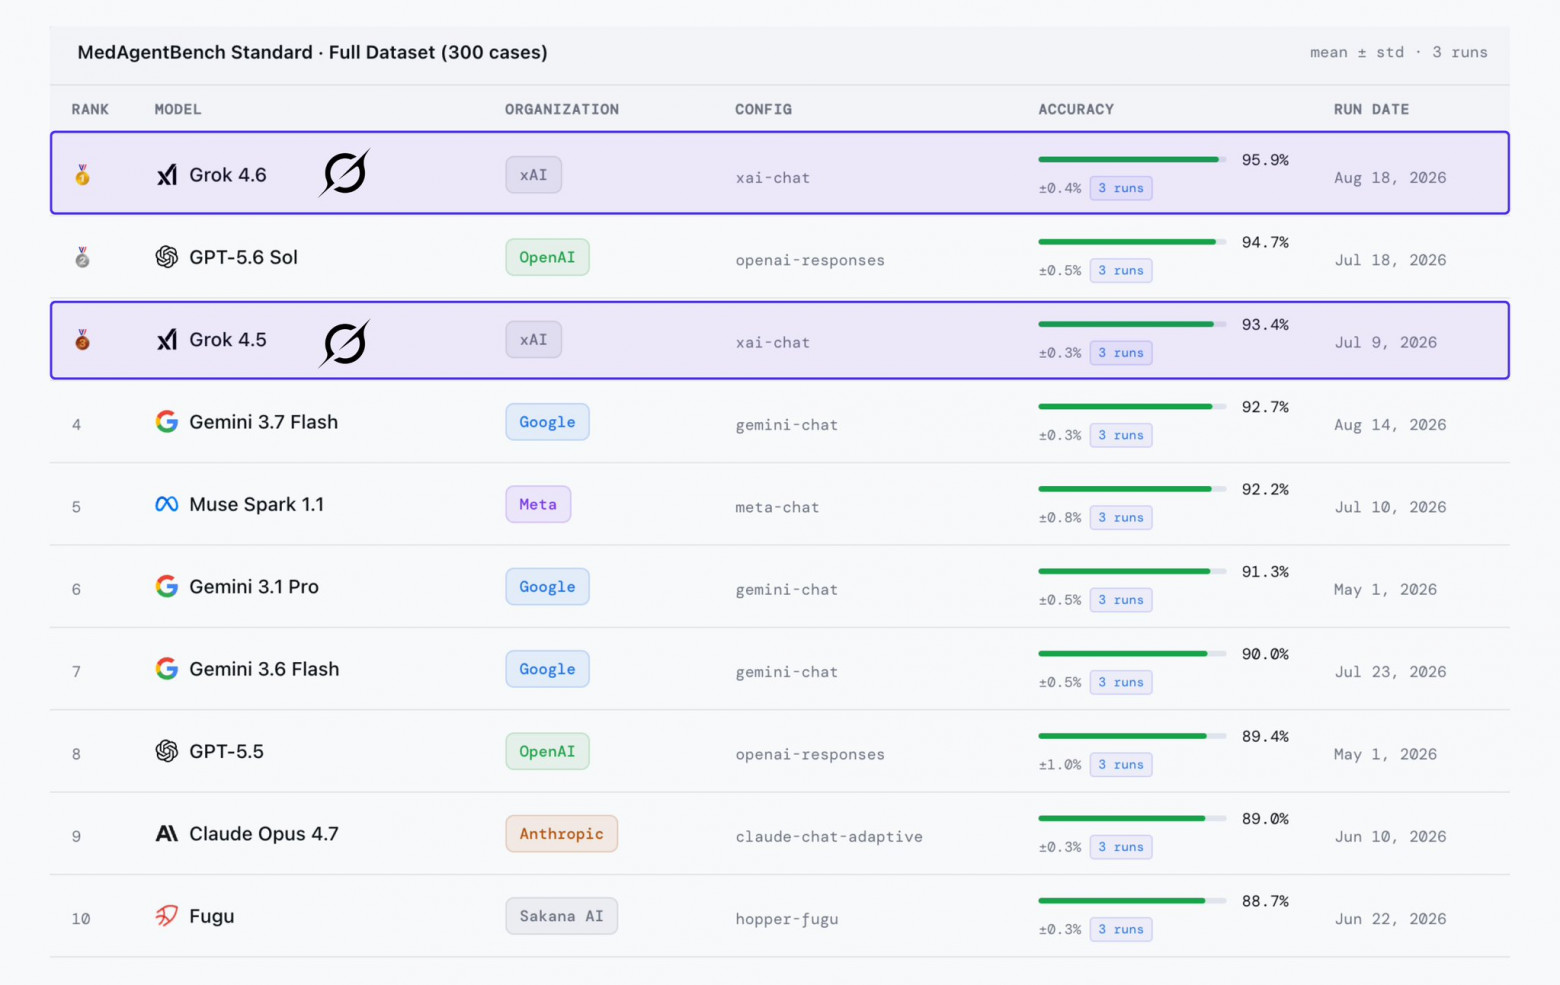Sort by the ORGANIZATION column header
Screen dimensions: 1560x985
(x=562, y=109)
